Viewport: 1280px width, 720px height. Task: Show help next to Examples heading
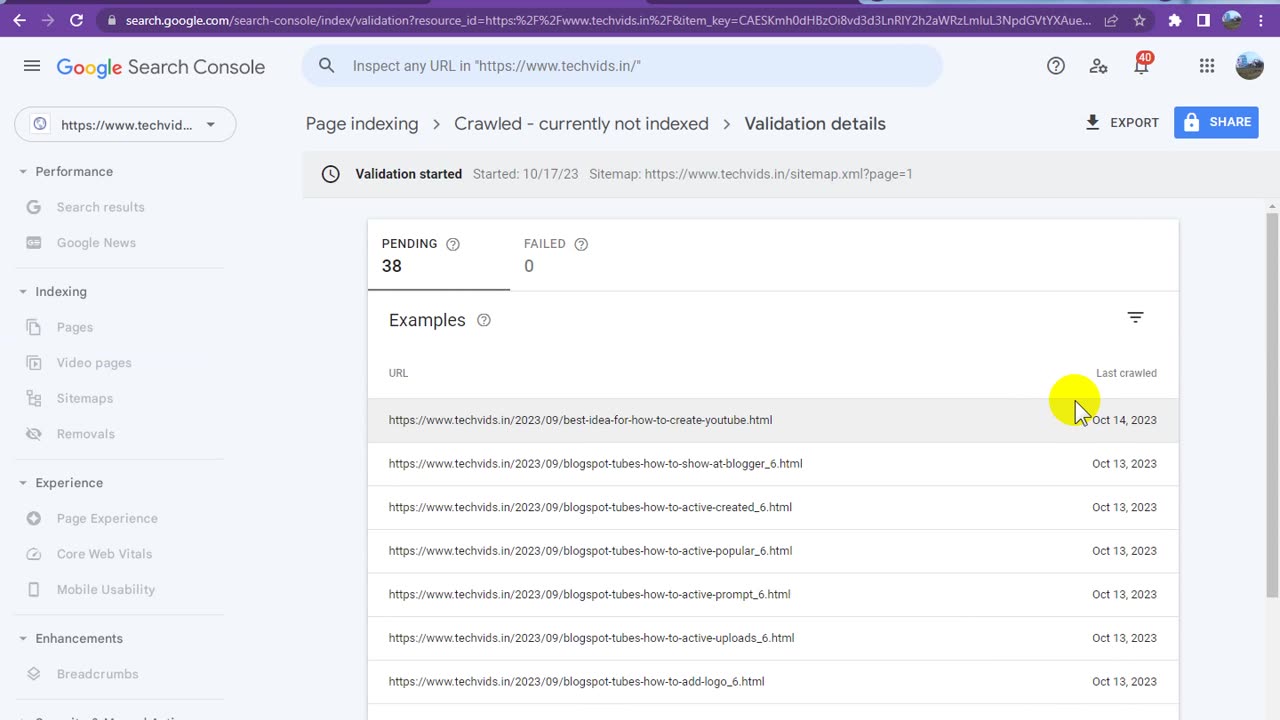[x=484, y=320]
